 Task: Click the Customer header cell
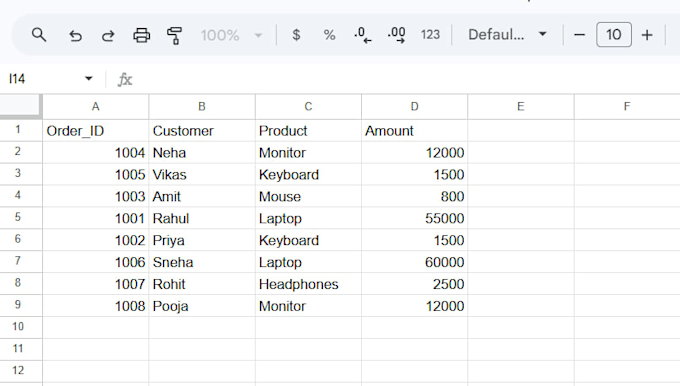tap(202, 131)
